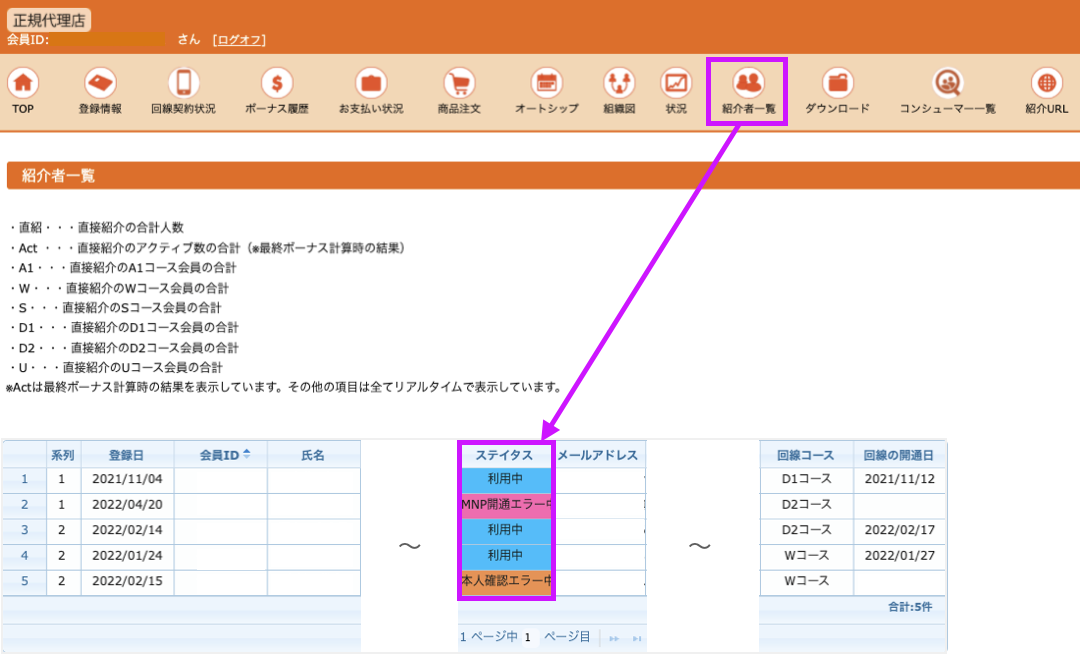Sort by the 会員ID column header
Screen dimensions: 1080x660
coord(220,455)
